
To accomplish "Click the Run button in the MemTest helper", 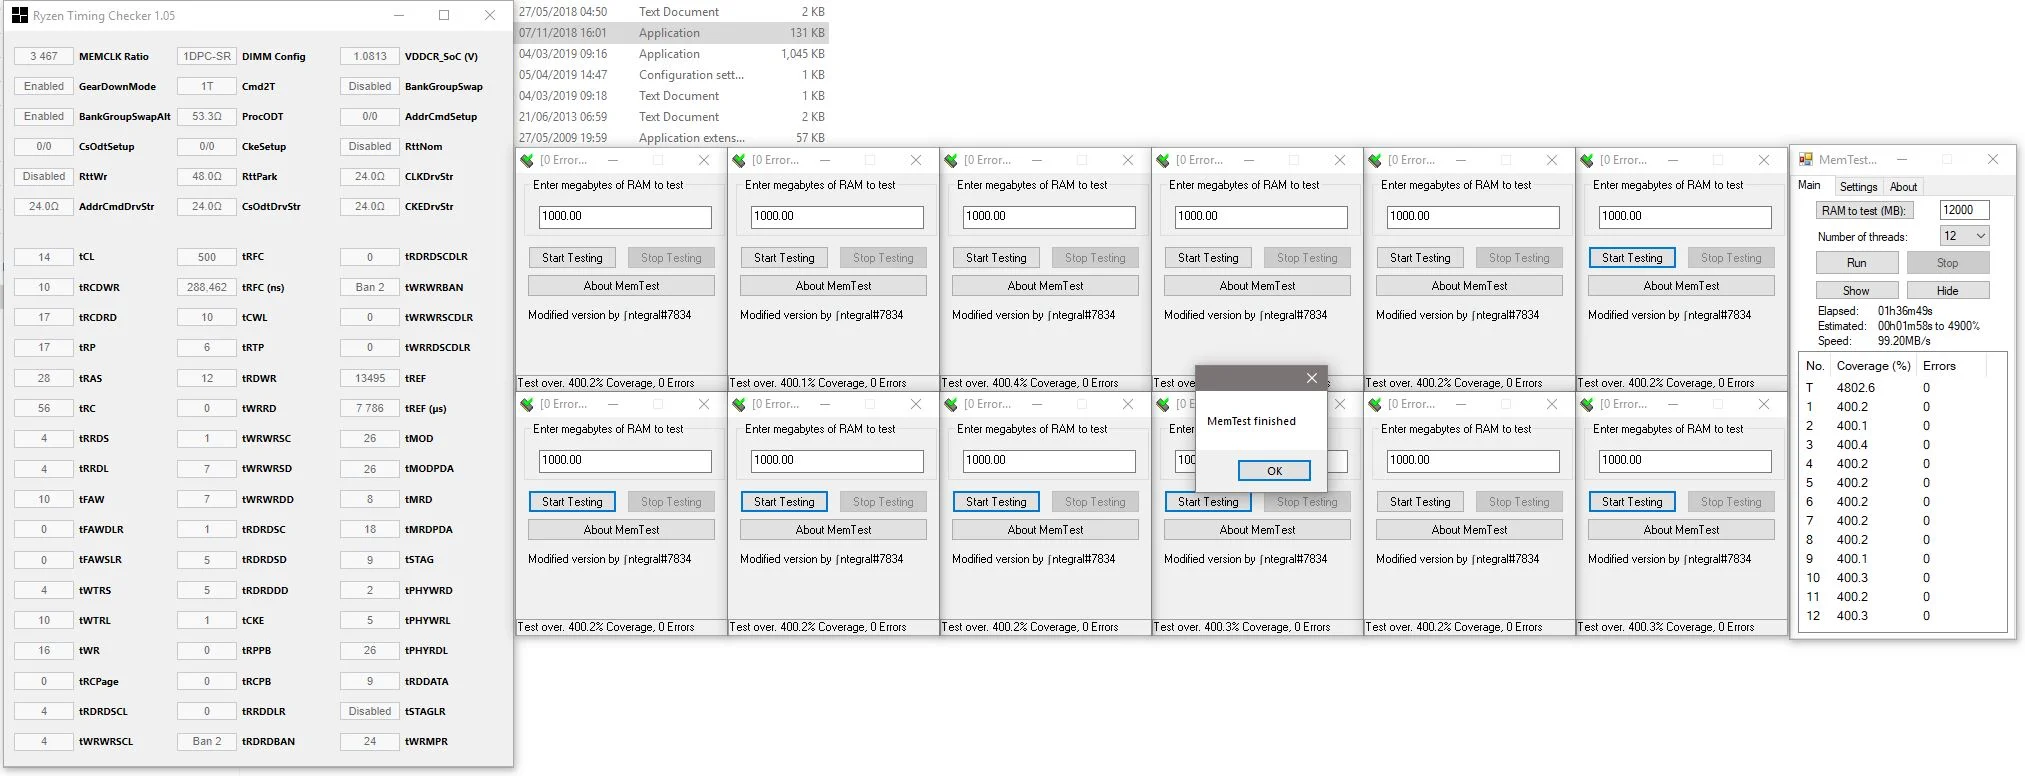I will (x=1856, y=263).
